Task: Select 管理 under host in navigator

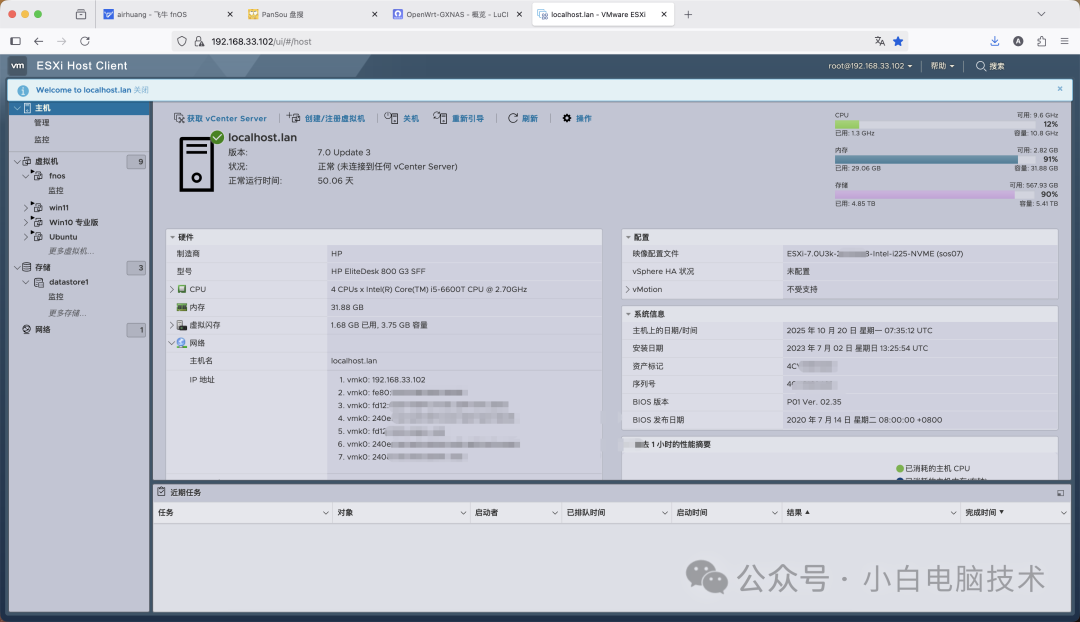Action: pyautogui.click(x=42, y=123)
